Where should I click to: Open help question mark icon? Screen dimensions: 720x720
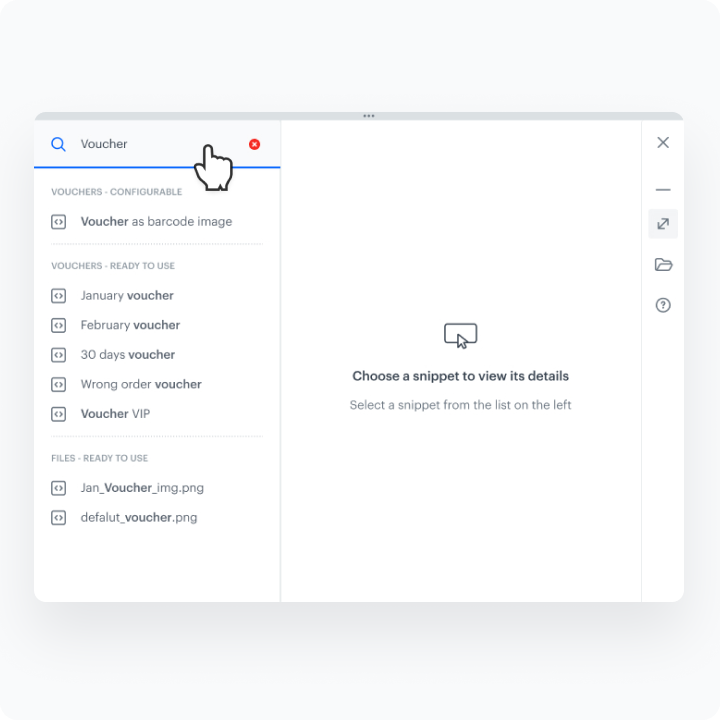663,305
